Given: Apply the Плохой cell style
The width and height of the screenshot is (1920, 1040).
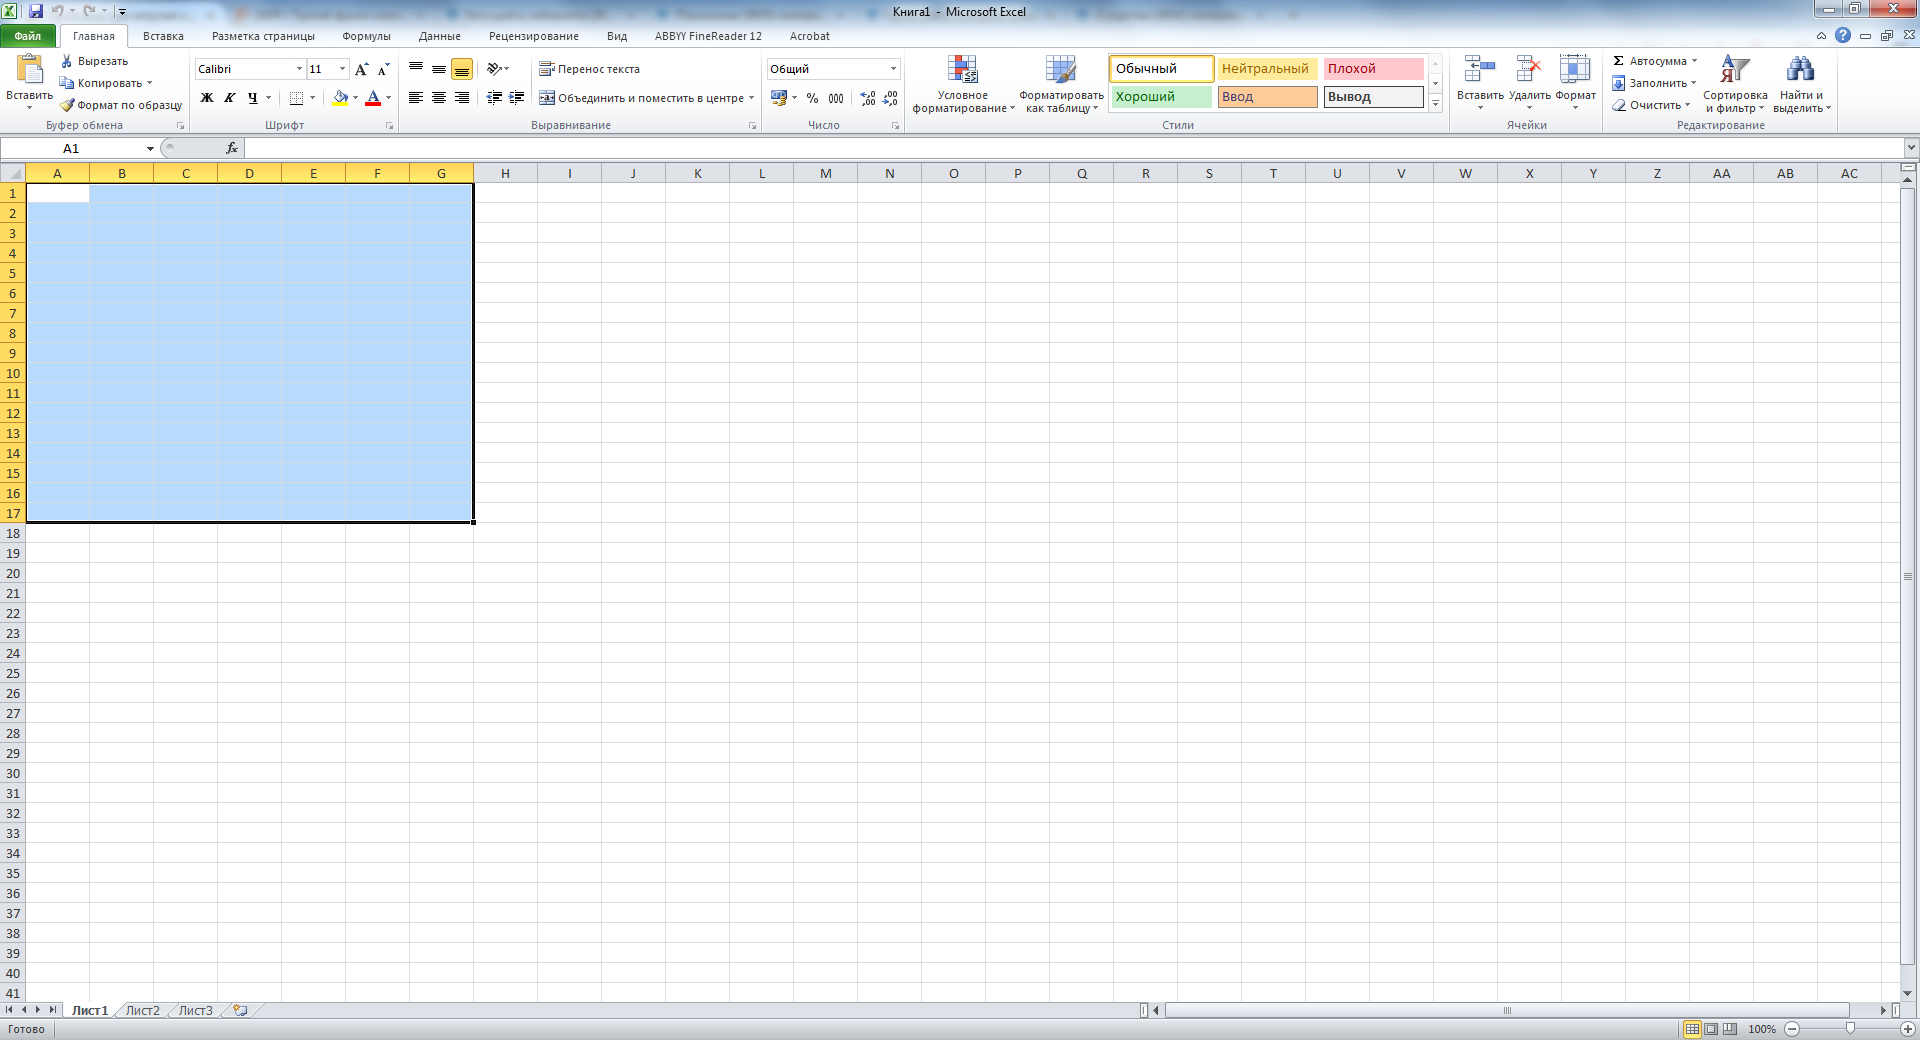Looking at the screenshot, I should click(x=1373, y=69).
